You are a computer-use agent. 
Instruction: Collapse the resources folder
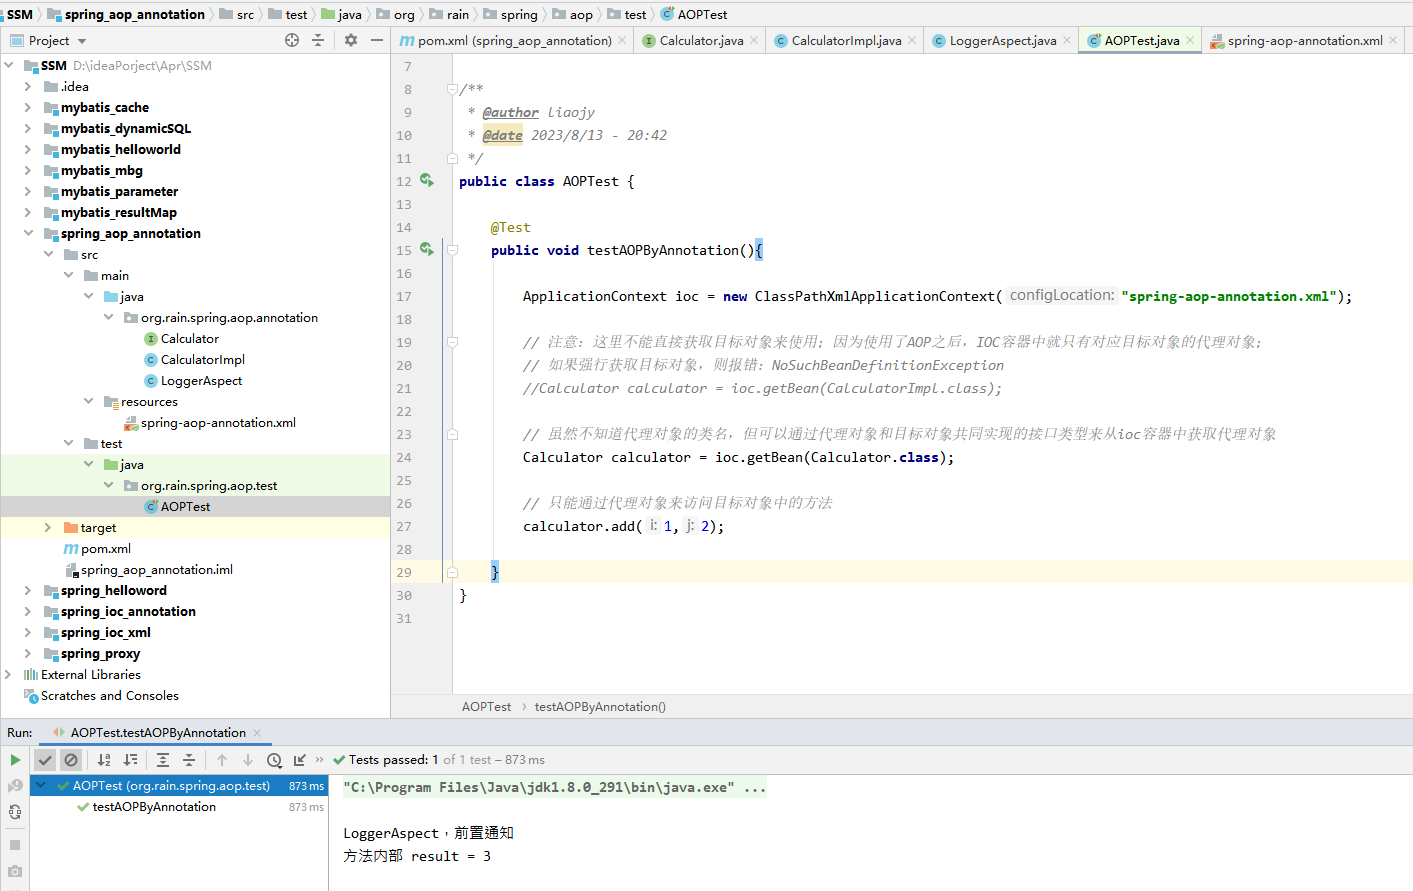(x=88, y=402)
